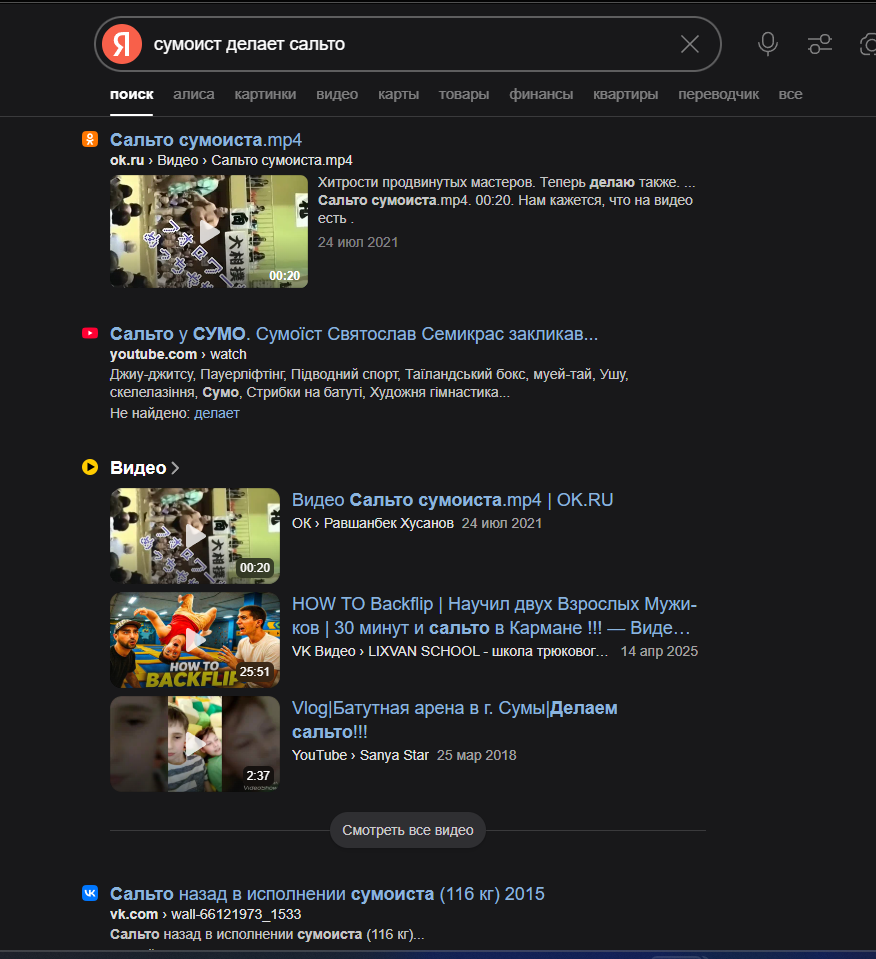Screen dimensions: 876x959
Task: Open the все tab to see more categories
Action: point(790,93)
